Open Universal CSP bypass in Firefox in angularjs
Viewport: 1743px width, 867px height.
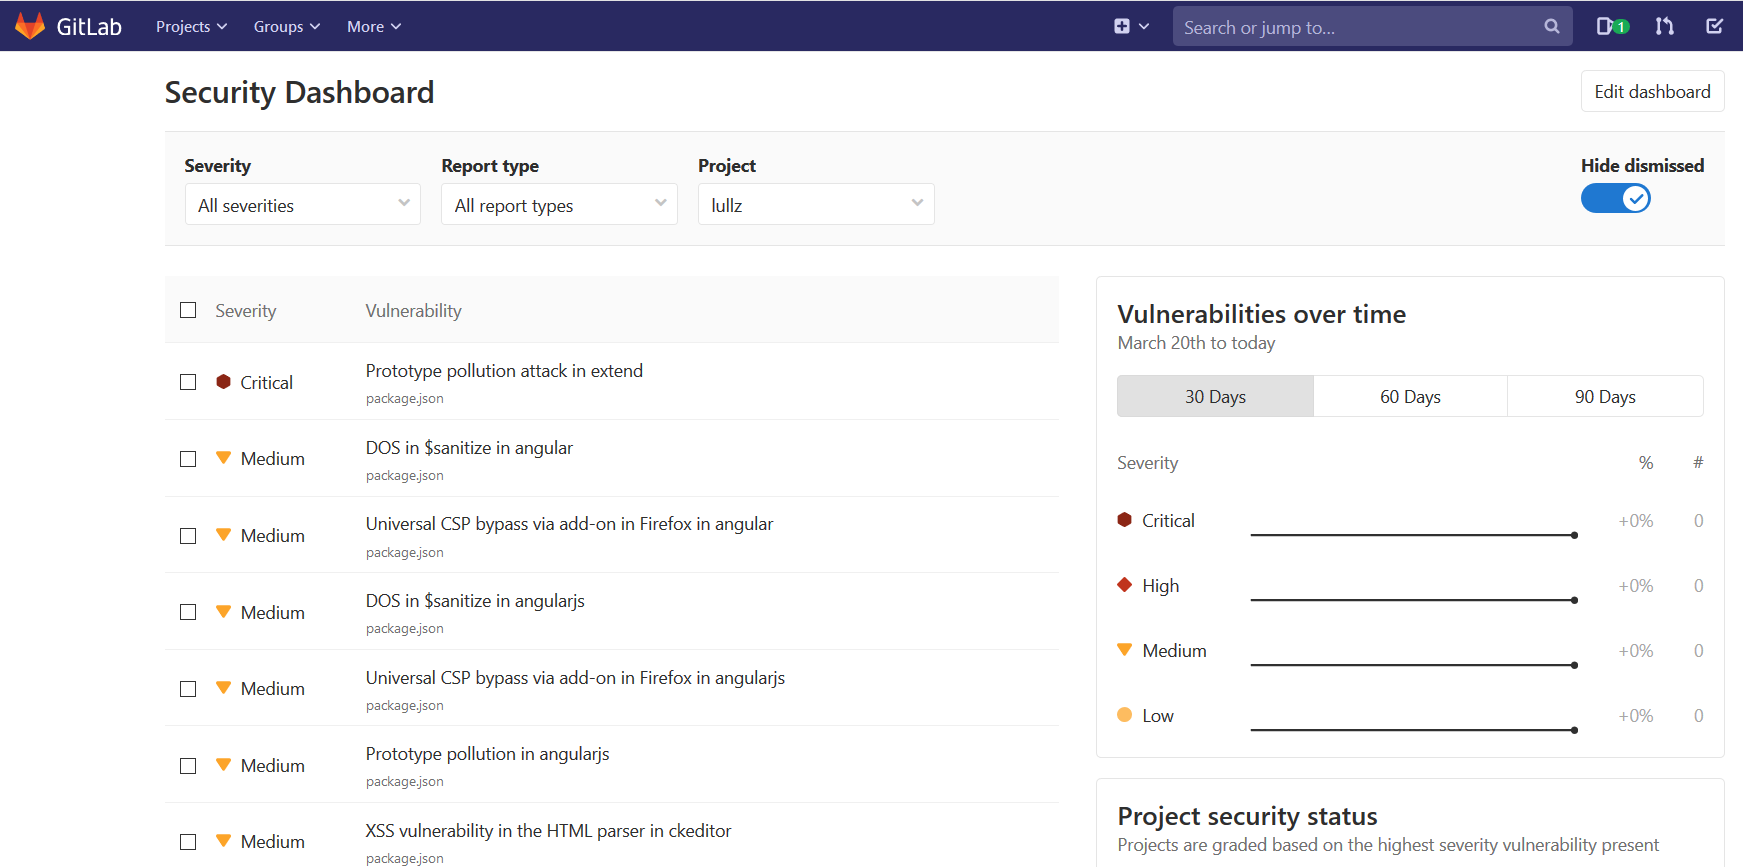[575, 678]
